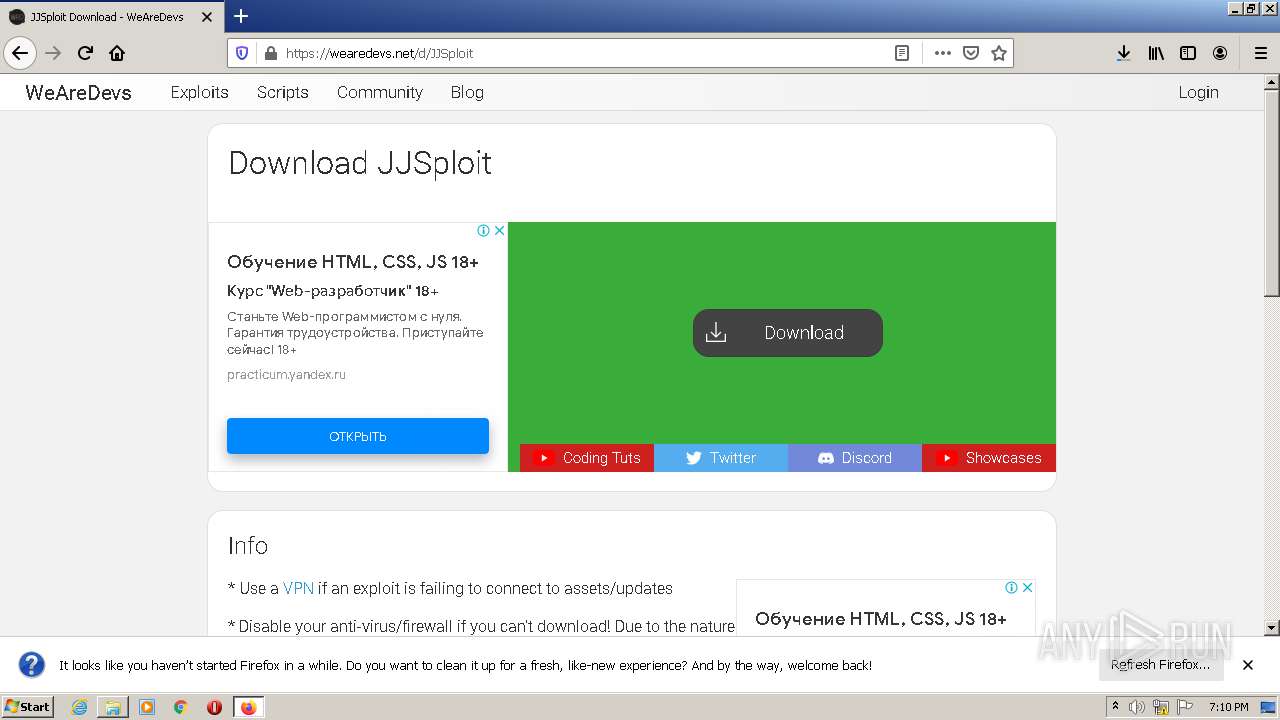Image resolution: width=1280 pixels, height=720 pixels.
Task: Launch Chrome from the taskbar
Action: coord(181,707)
